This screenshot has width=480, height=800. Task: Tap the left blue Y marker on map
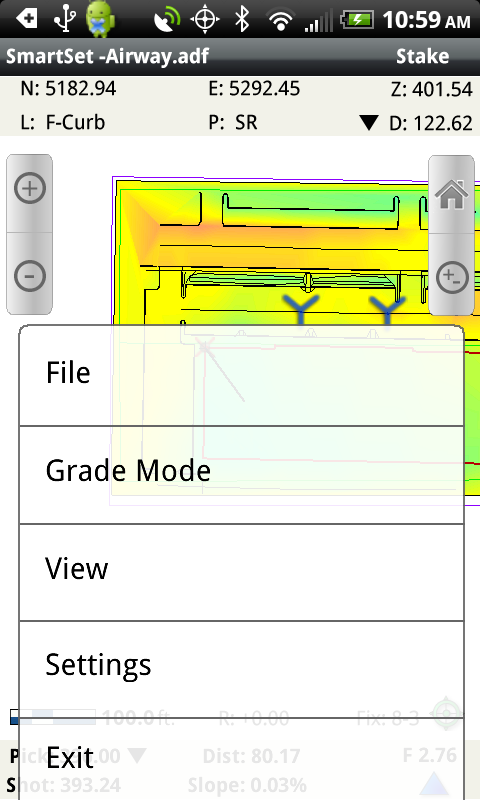click(301, 309)
